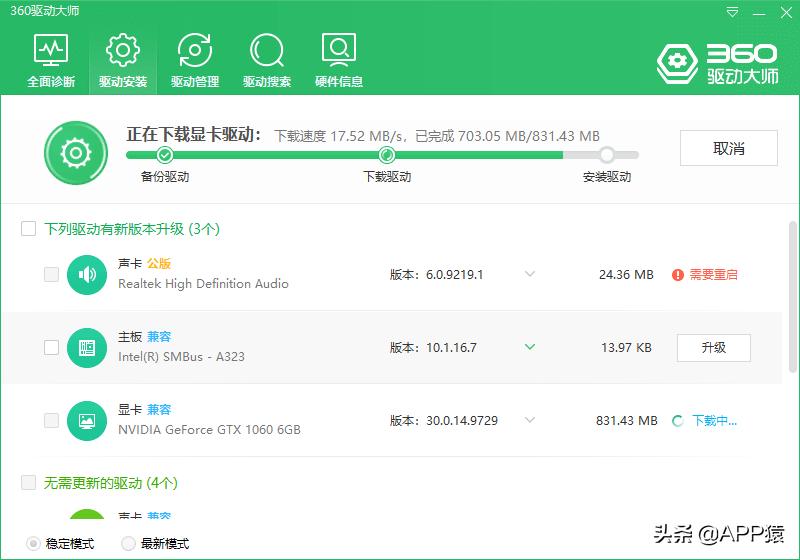Click the 13.97 KB size value
The width and height of the screenshot is (800, 560).
tap(626, 347)
